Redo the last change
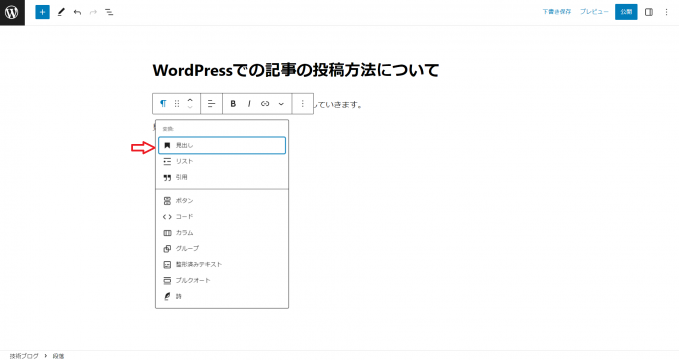Screen dimensions: 679x360 pyautogui.click(x=93, y=12)
